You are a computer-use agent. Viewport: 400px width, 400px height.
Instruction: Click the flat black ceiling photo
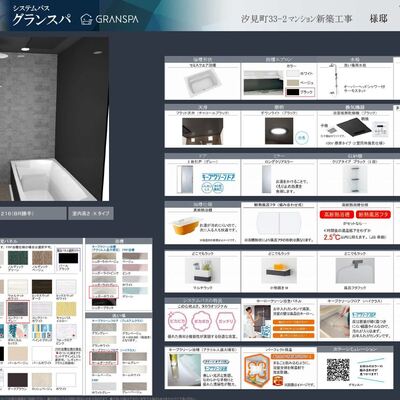[x=202, y=131]
